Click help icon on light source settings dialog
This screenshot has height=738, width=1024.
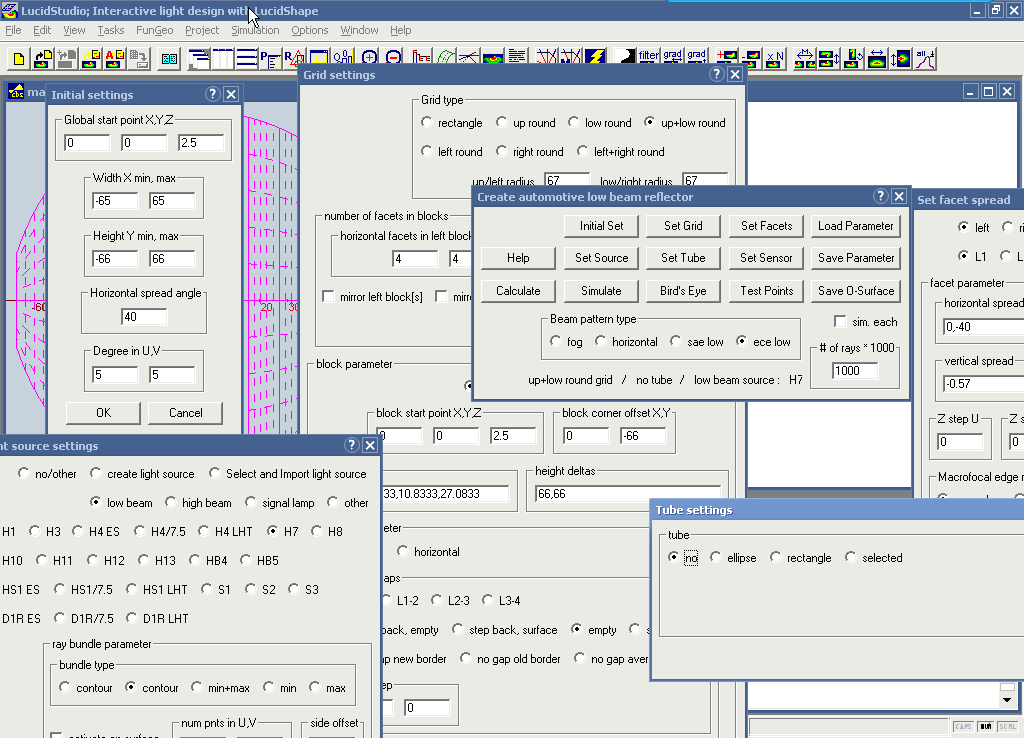coord(351,445)
